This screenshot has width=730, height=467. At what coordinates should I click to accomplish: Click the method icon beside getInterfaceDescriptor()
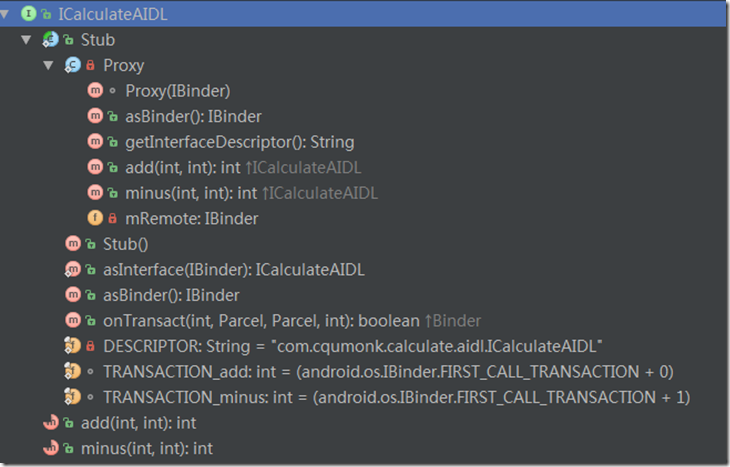(x=95, y=142)
